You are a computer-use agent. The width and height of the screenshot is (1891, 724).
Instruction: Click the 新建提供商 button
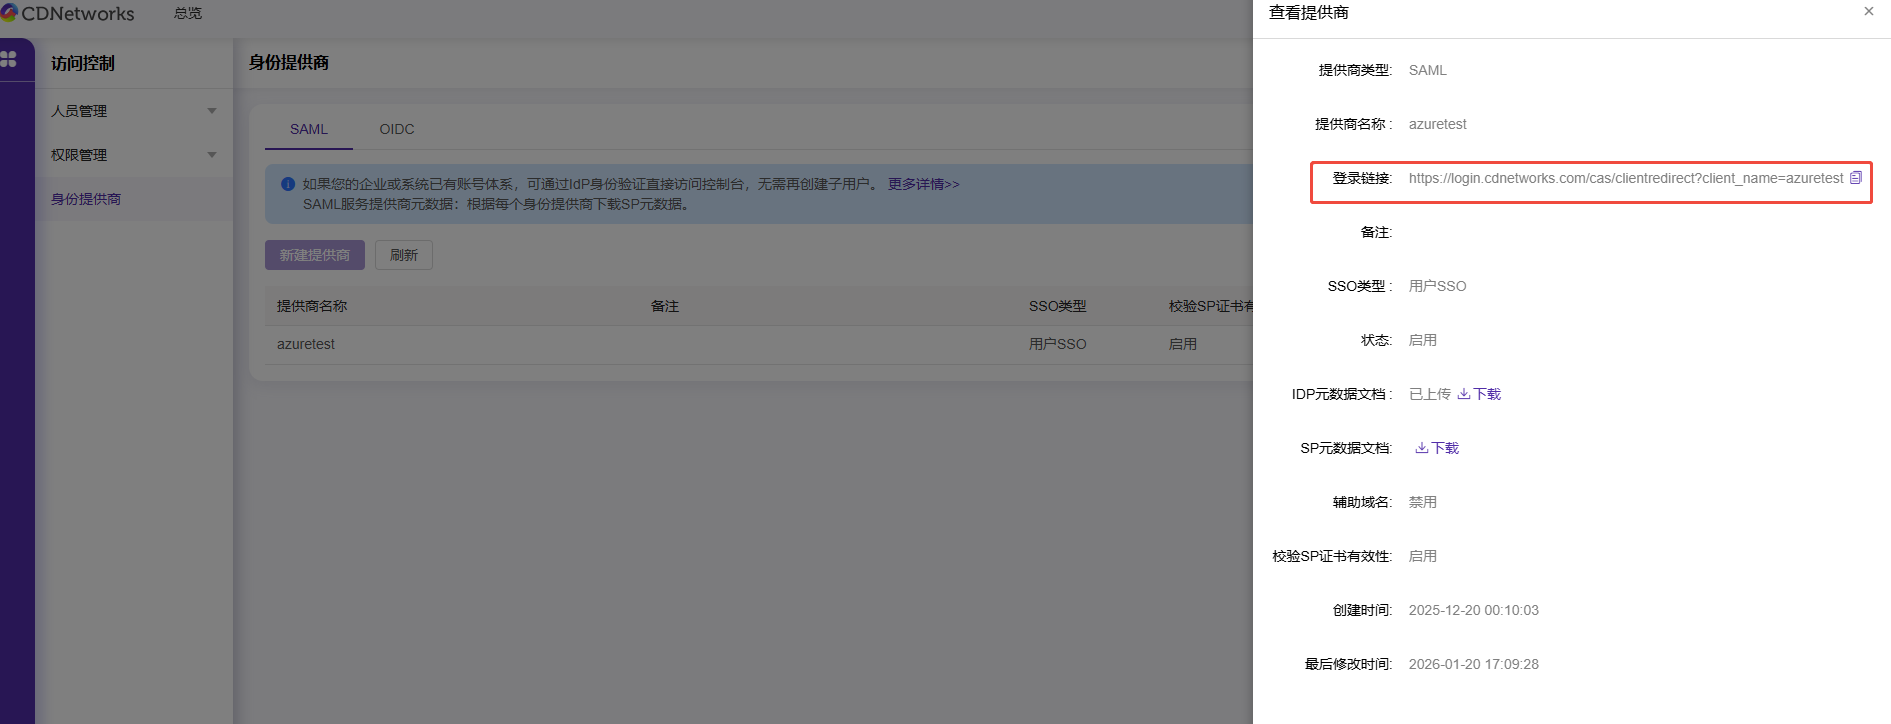click(314, 255)
